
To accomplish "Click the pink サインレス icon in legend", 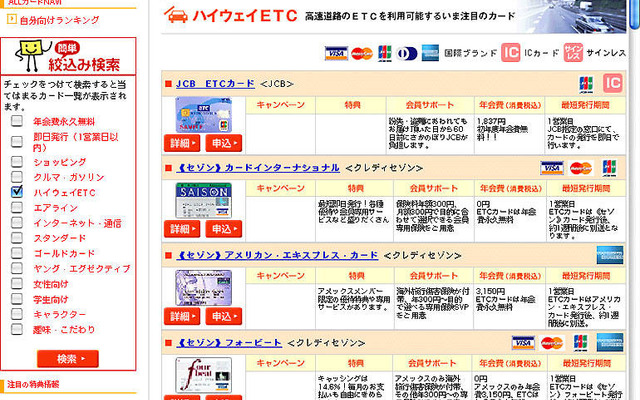I will point(573,53).
